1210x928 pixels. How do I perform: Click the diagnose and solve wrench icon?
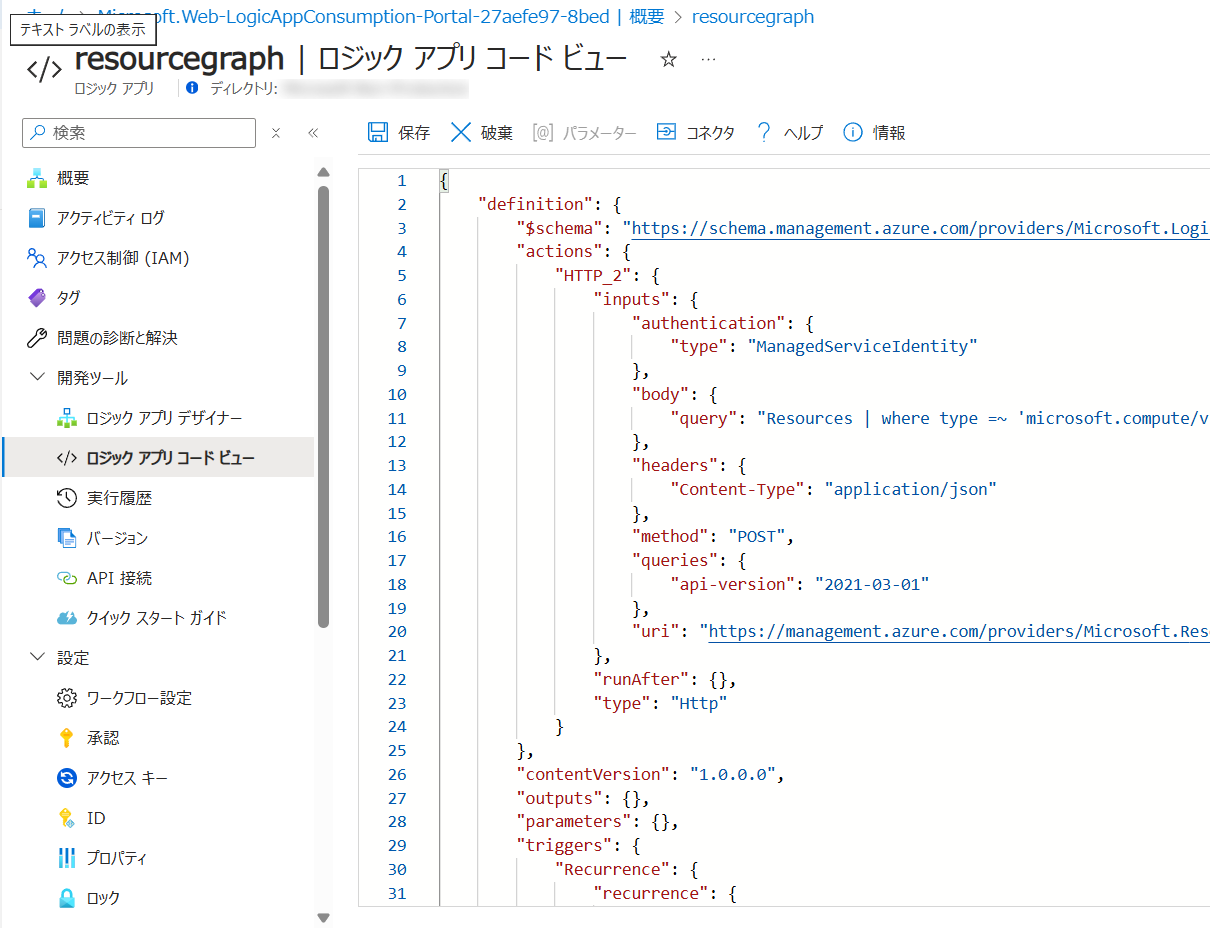(38, 338)
